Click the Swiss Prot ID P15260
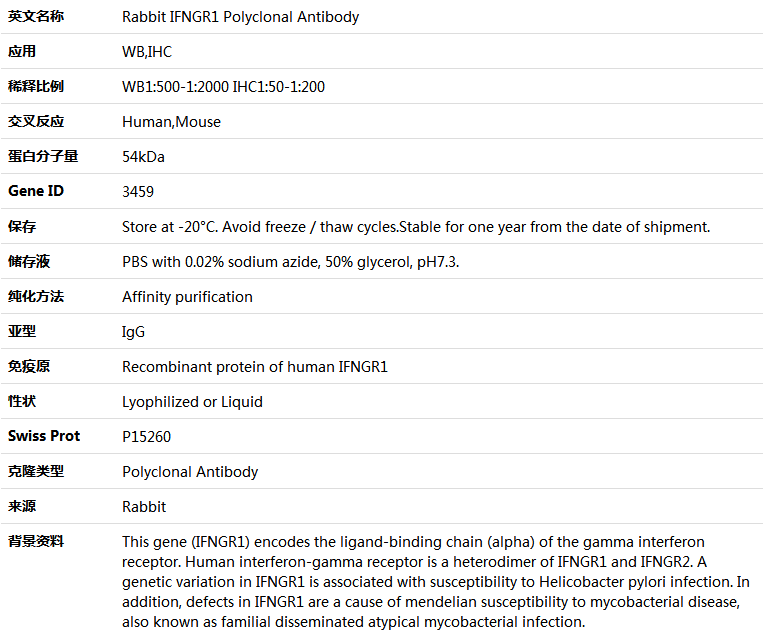The width and height of the screenshot is (764, 640). tap(146, 437)
